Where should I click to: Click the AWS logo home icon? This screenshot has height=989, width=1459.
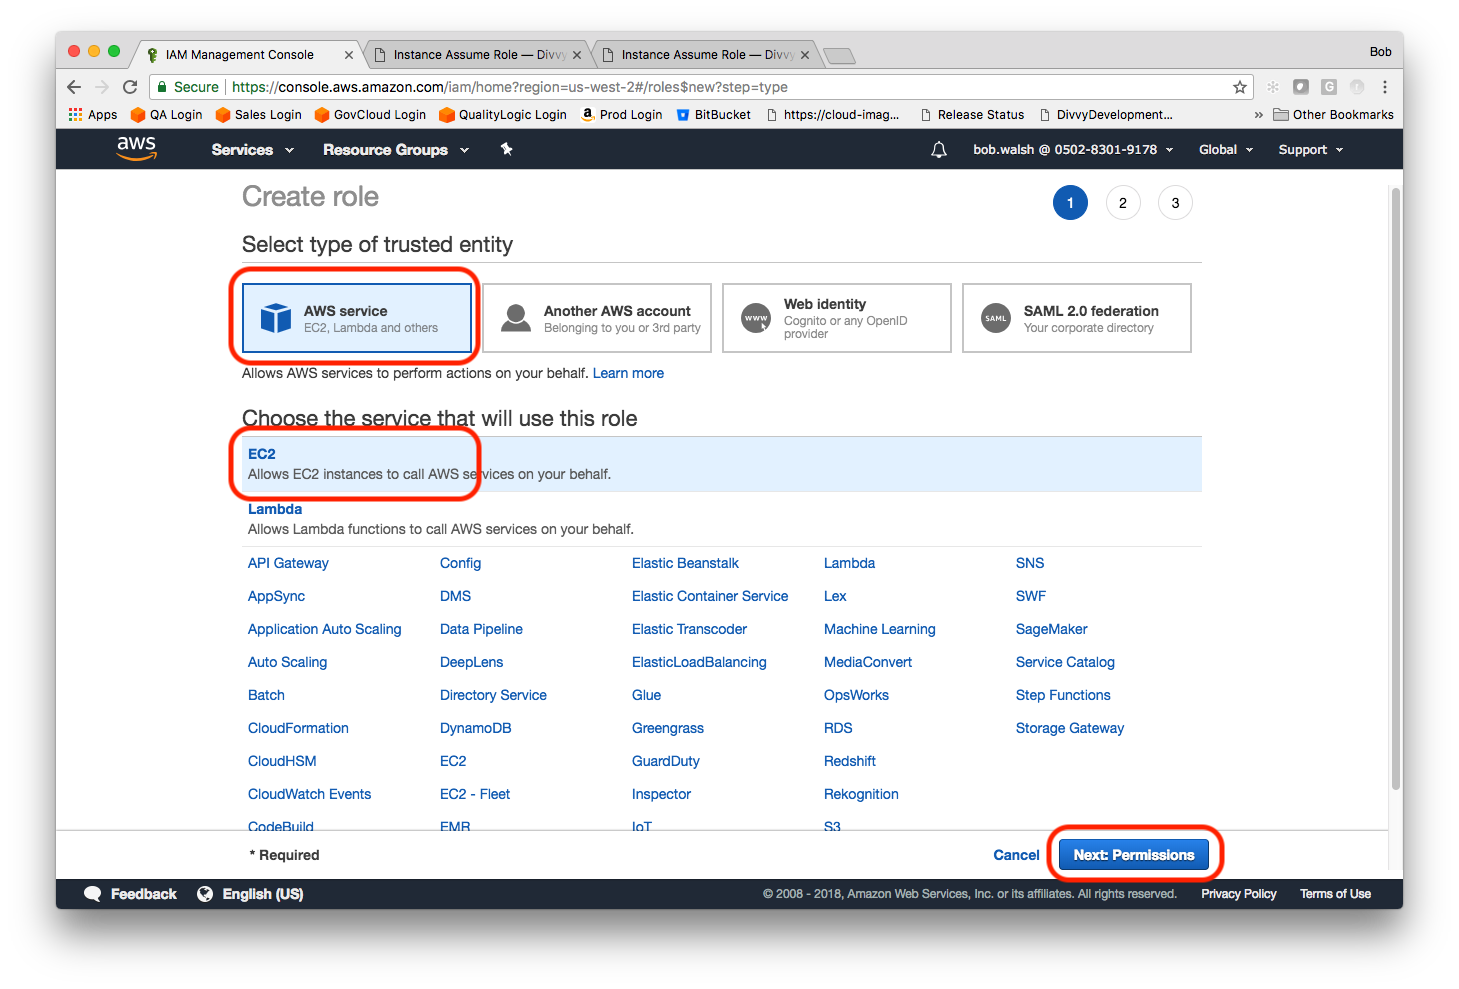click(137, 149)
